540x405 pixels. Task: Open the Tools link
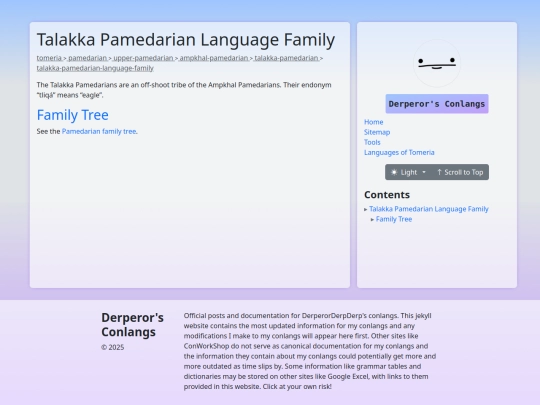click(372, 142)
